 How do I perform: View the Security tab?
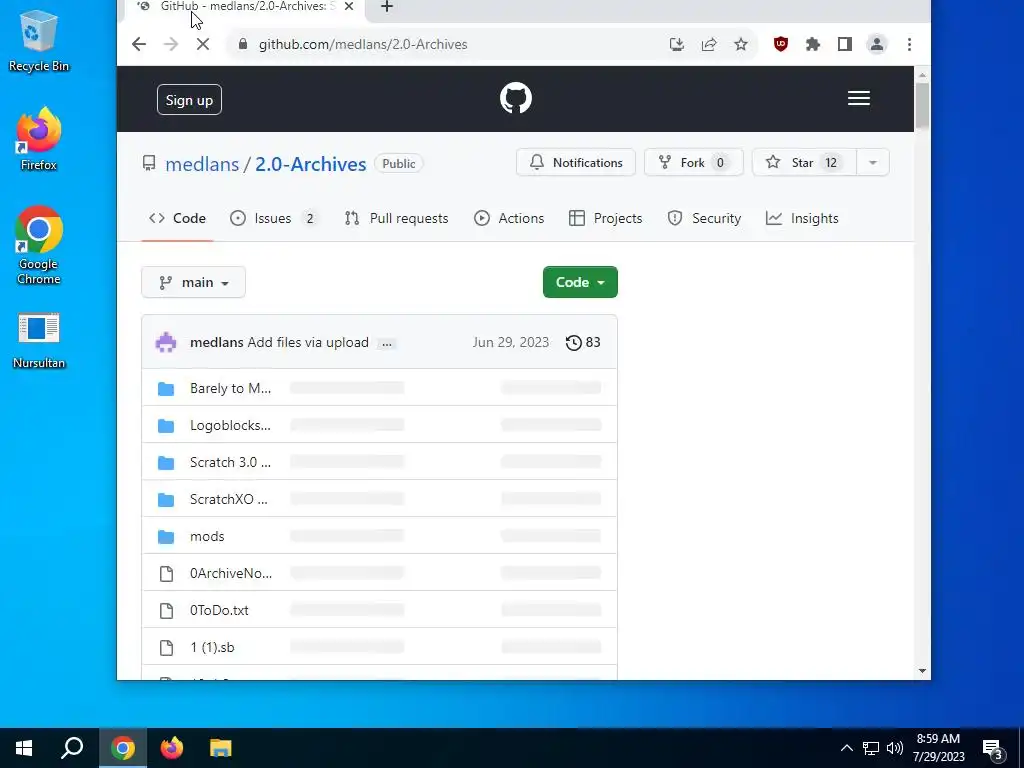704,218
